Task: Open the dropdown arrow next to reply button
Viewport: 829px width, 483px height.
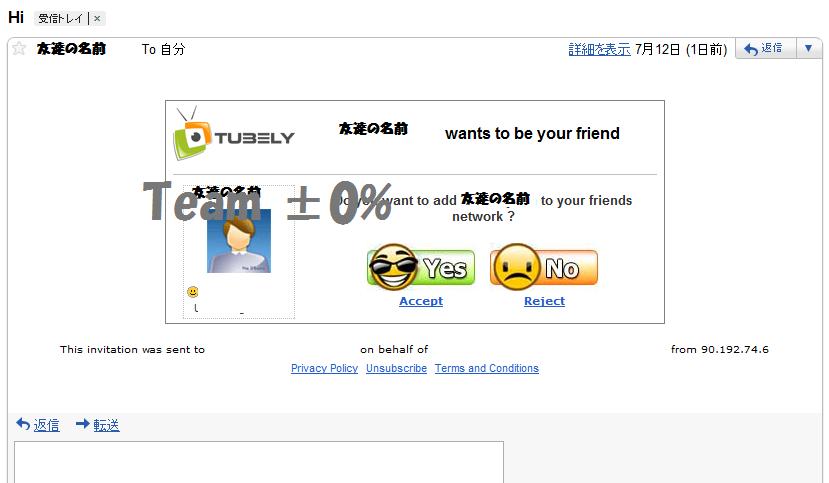Action: coord(808,49)
